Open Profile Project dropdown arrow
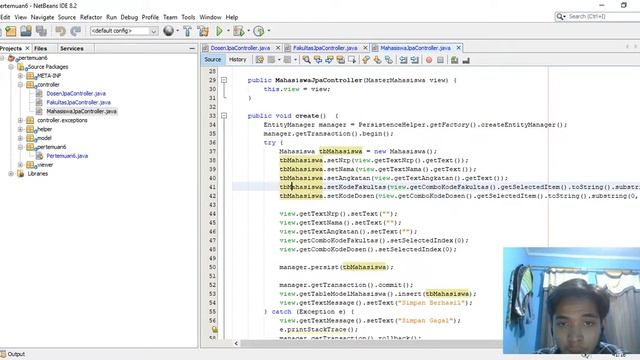 tap(269, 31)
